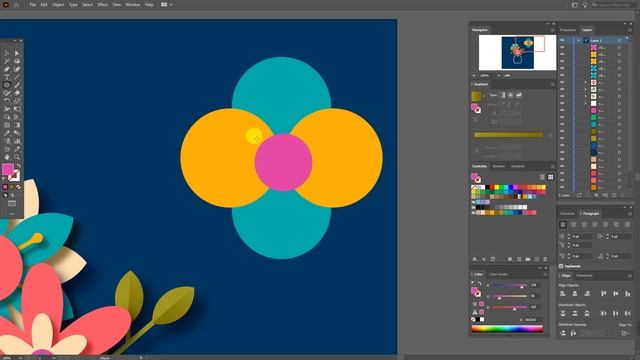
Task: Click Align Horizontal Right icon in Align panel
Action: [587, 294]
